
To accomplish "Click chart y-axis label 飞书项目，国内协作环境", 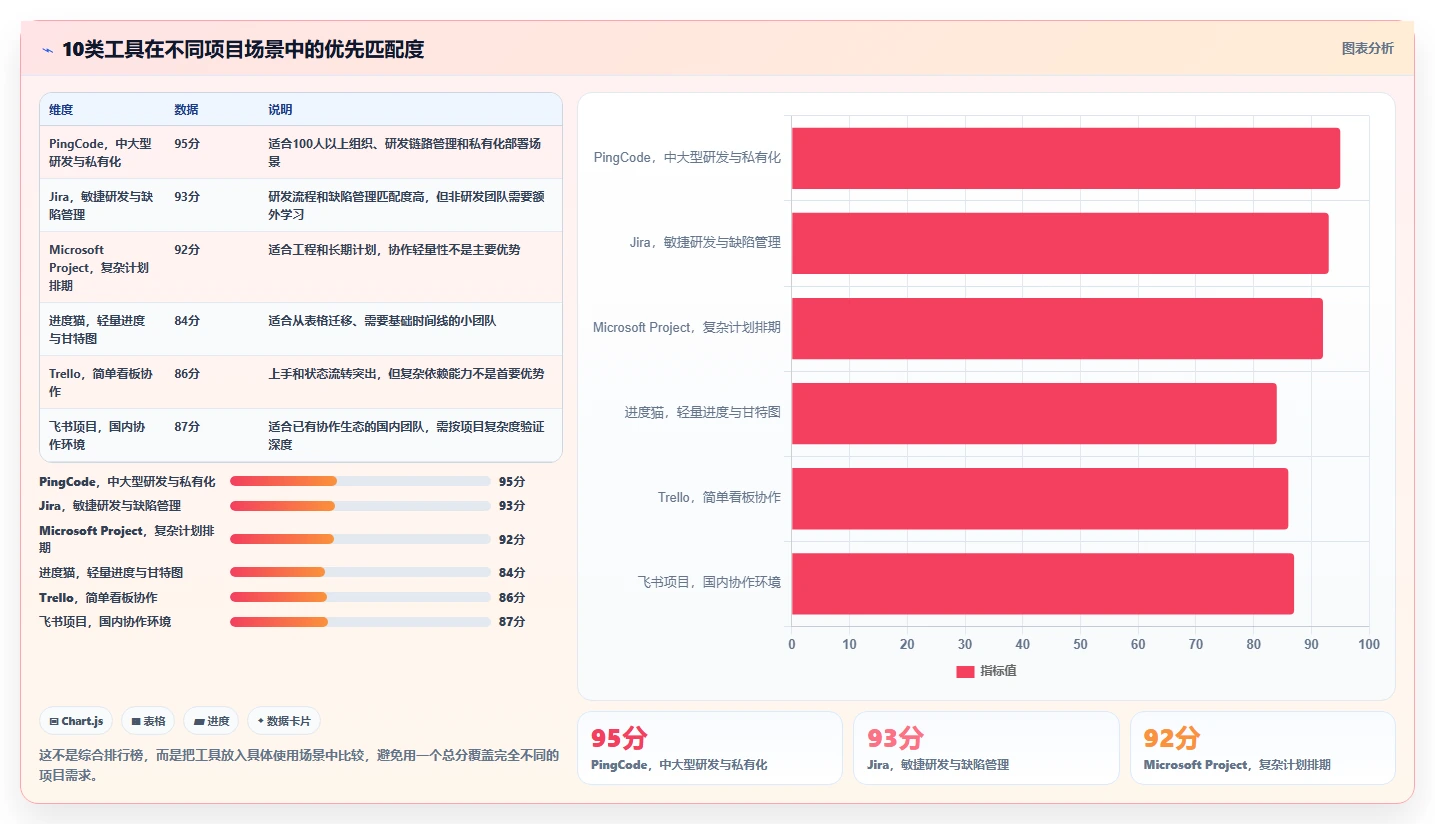I will (710, 582).
